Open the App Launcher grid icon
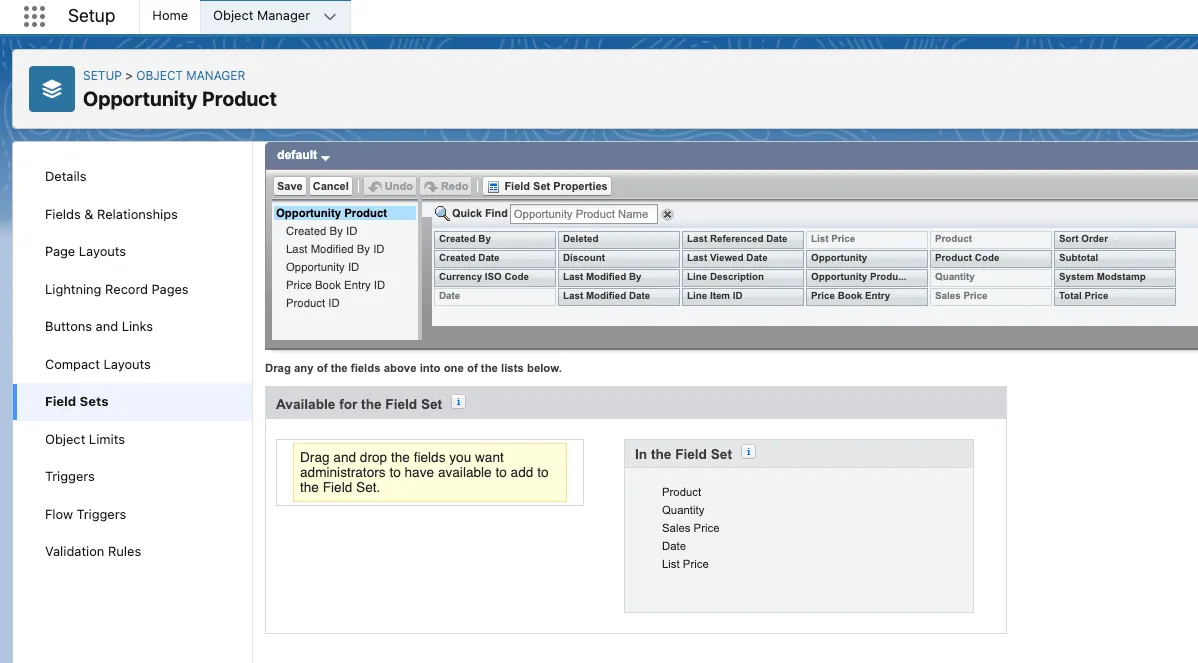 (34, 16)
